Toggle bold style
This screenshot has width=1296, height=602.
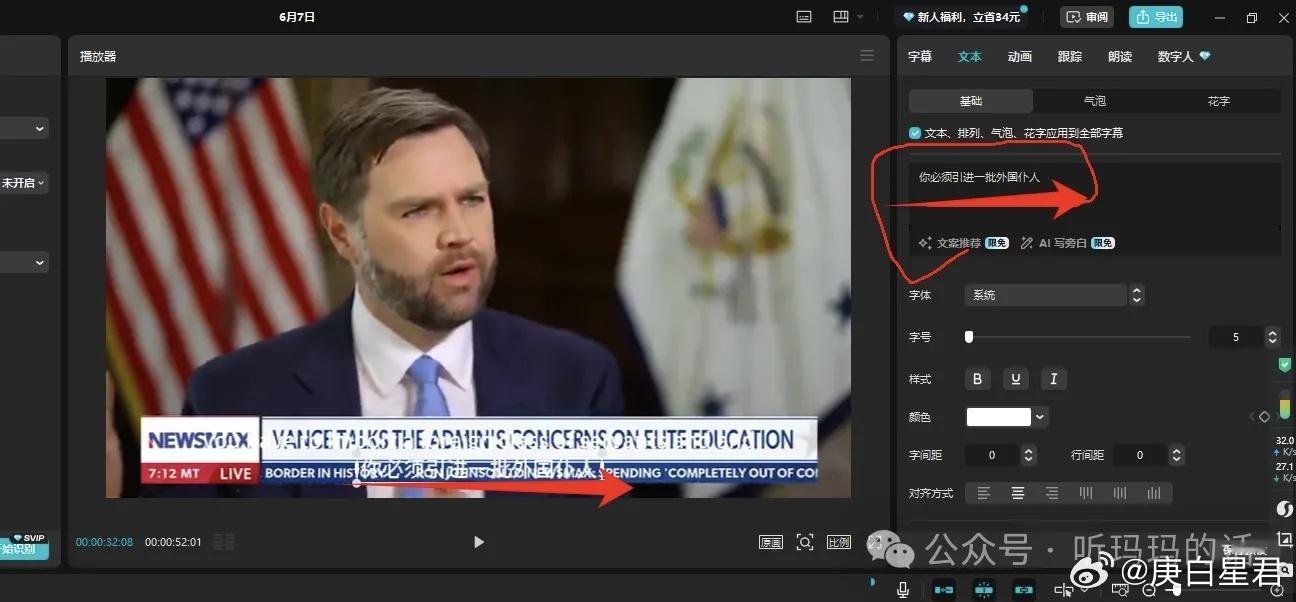pos(978,379)
